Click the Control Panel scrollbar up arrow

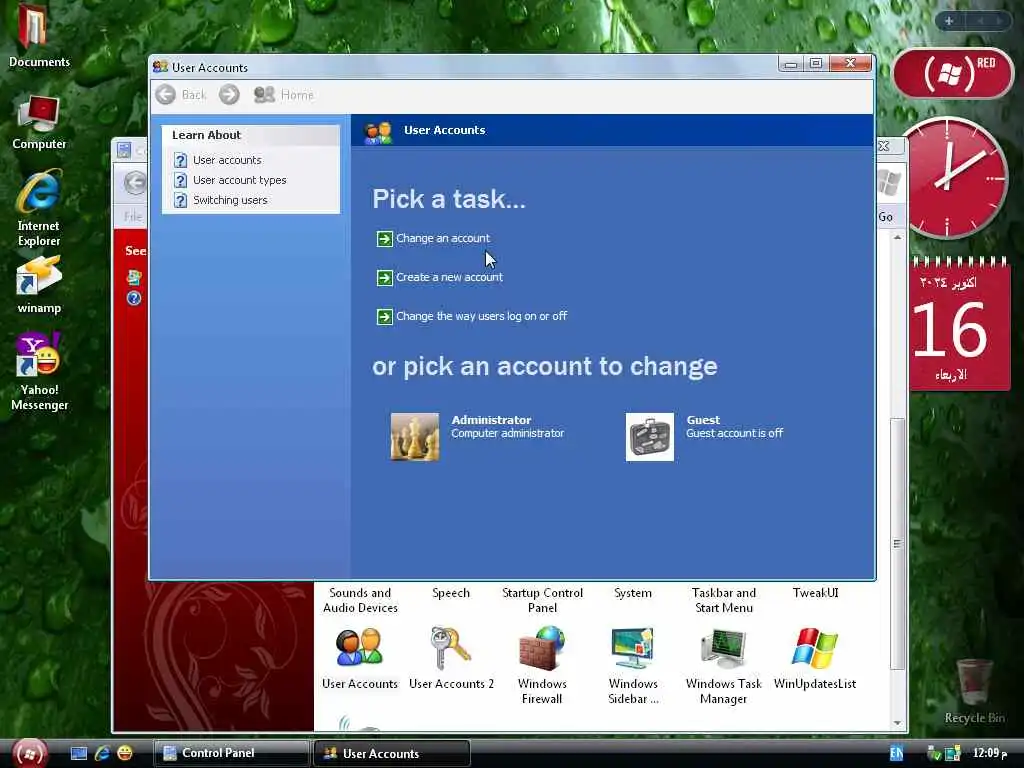pyautogui.click(x=898, y=238)
